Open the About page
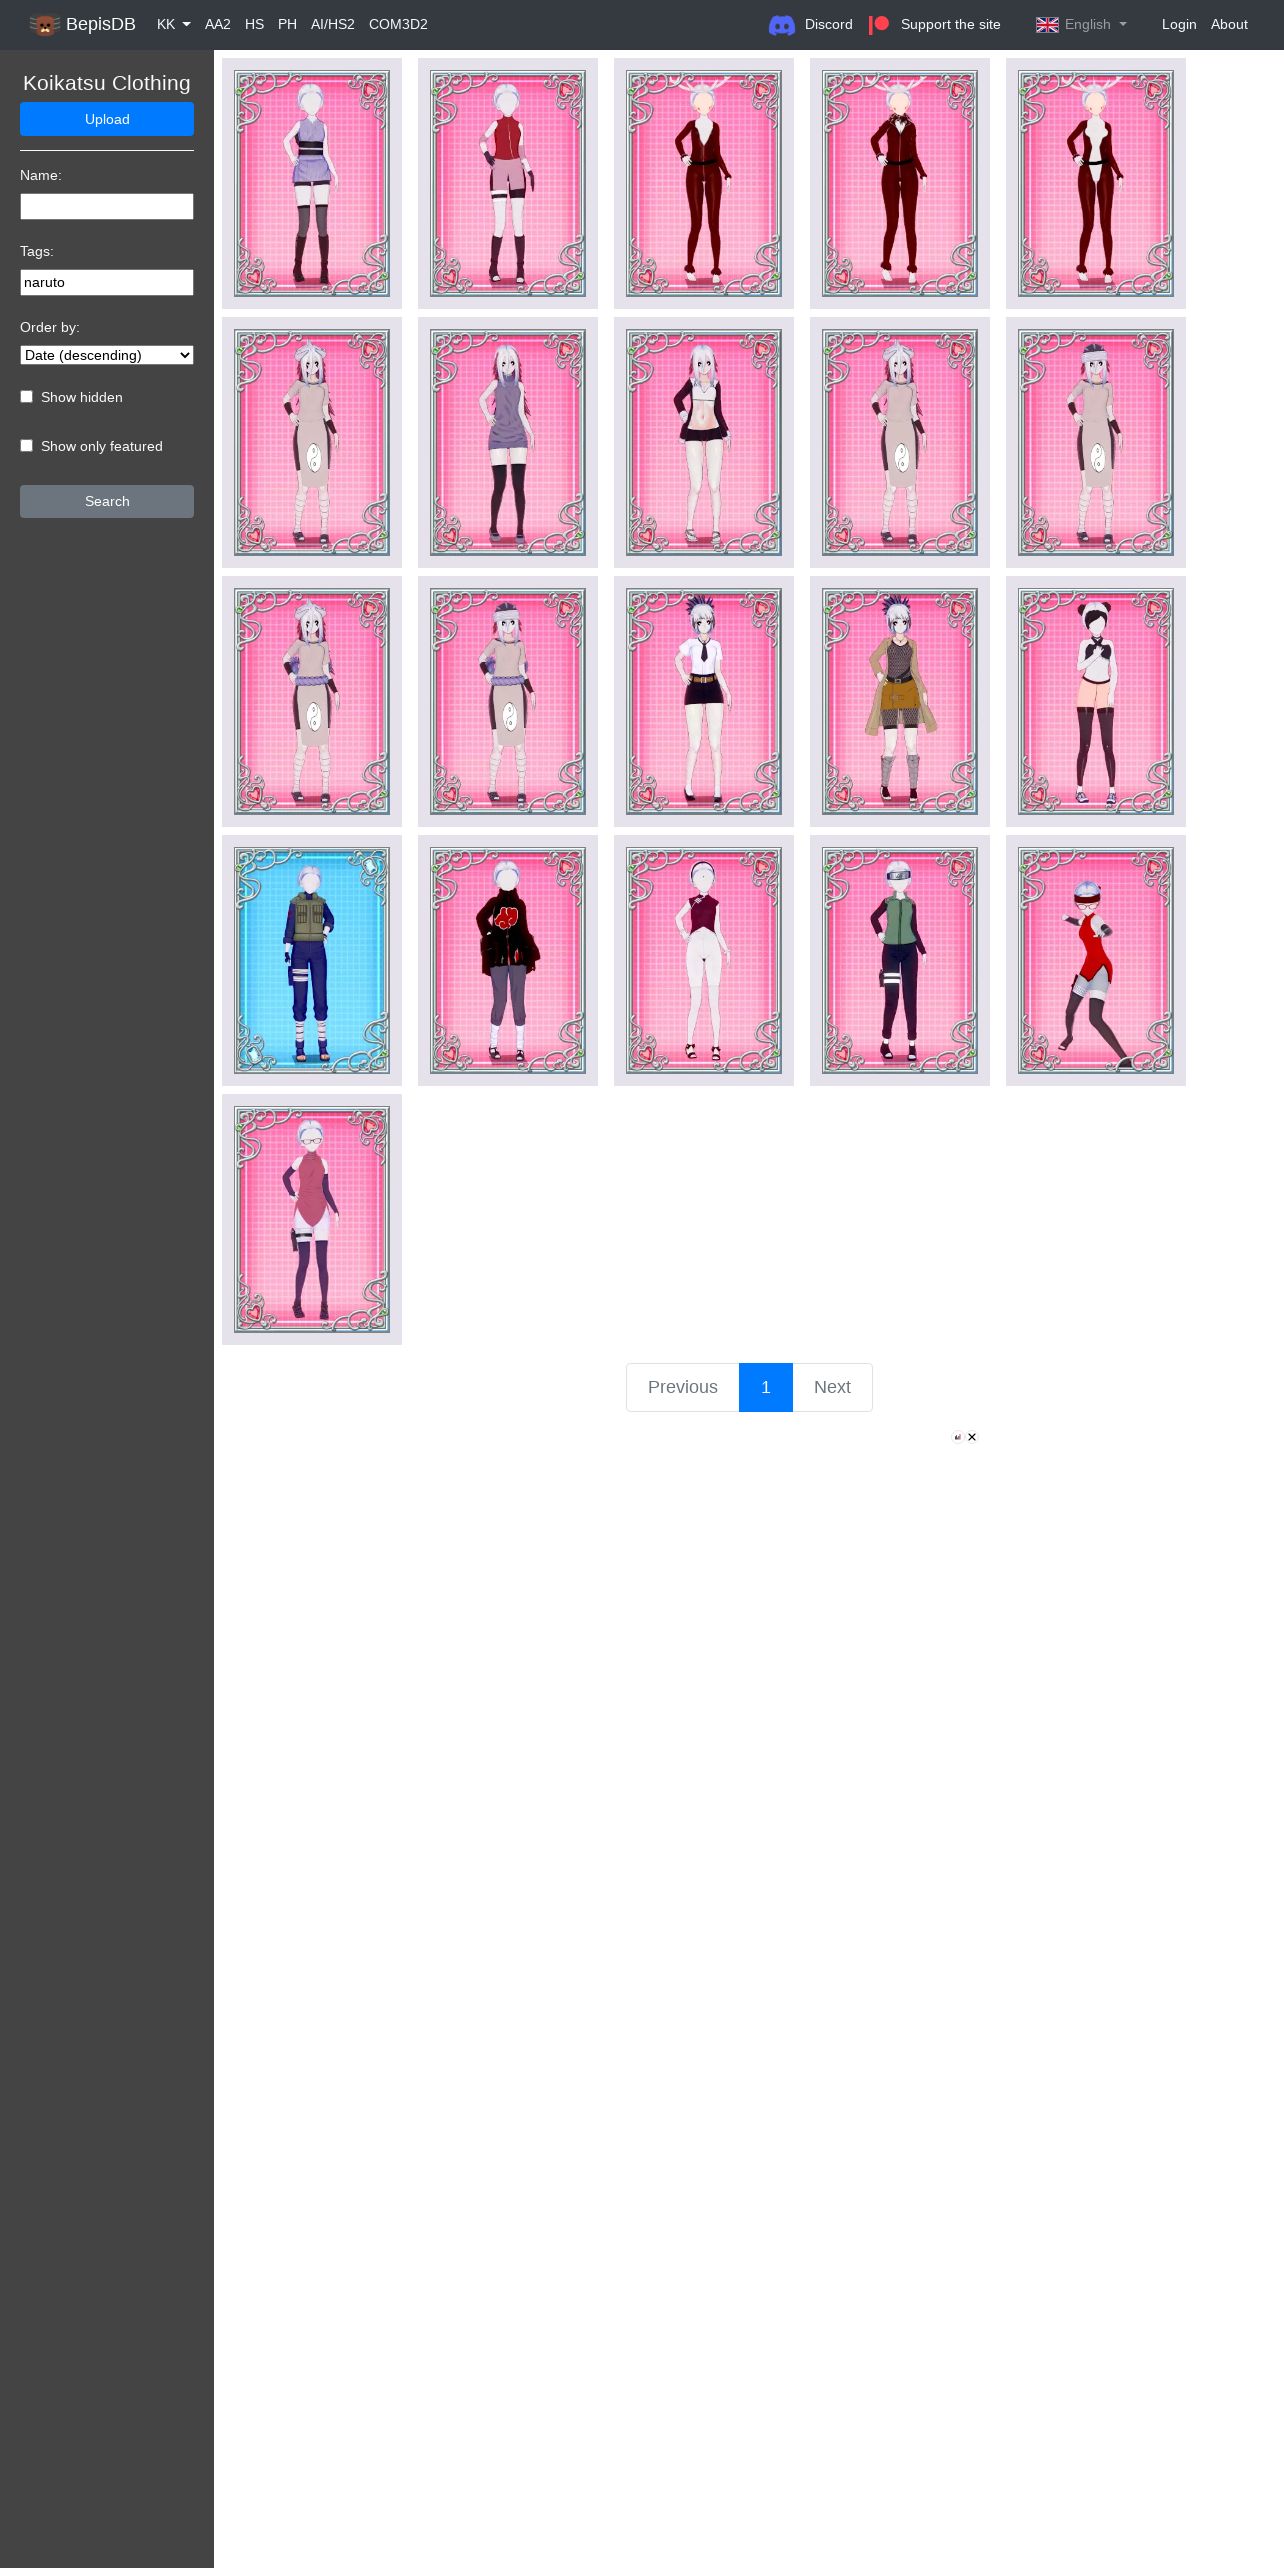The width and height of the screenshot is (1284, 2568). (1229, 25)
